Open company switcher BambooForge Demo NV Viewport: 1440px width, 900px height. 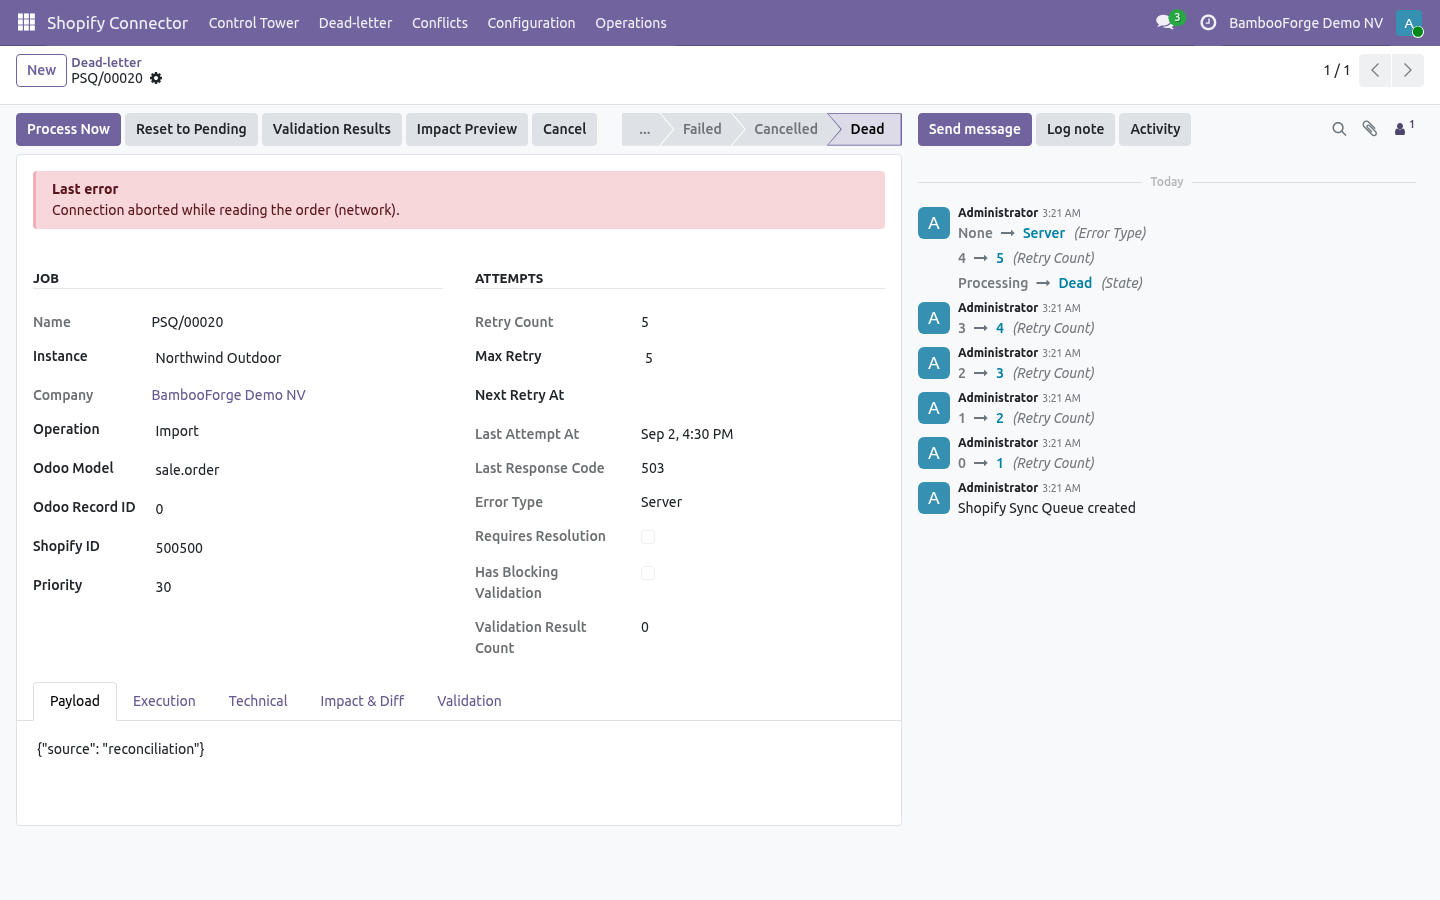[x=1306, y=23]
